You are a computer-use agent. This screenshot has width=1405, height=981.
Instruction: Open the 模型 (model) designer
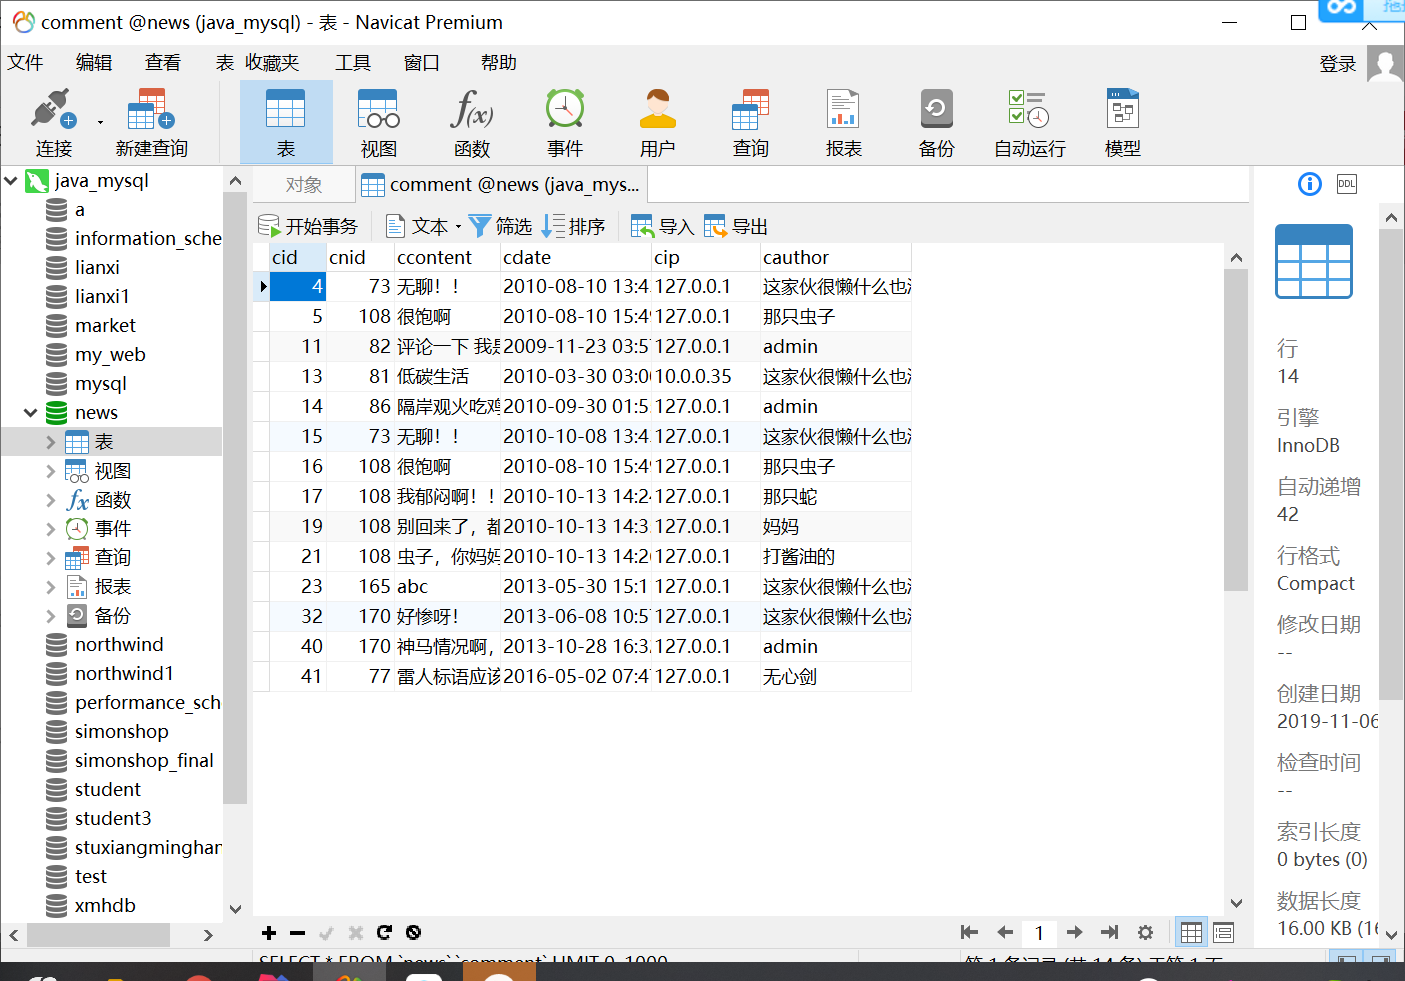pyautogui.click(x=1122, y=120)
